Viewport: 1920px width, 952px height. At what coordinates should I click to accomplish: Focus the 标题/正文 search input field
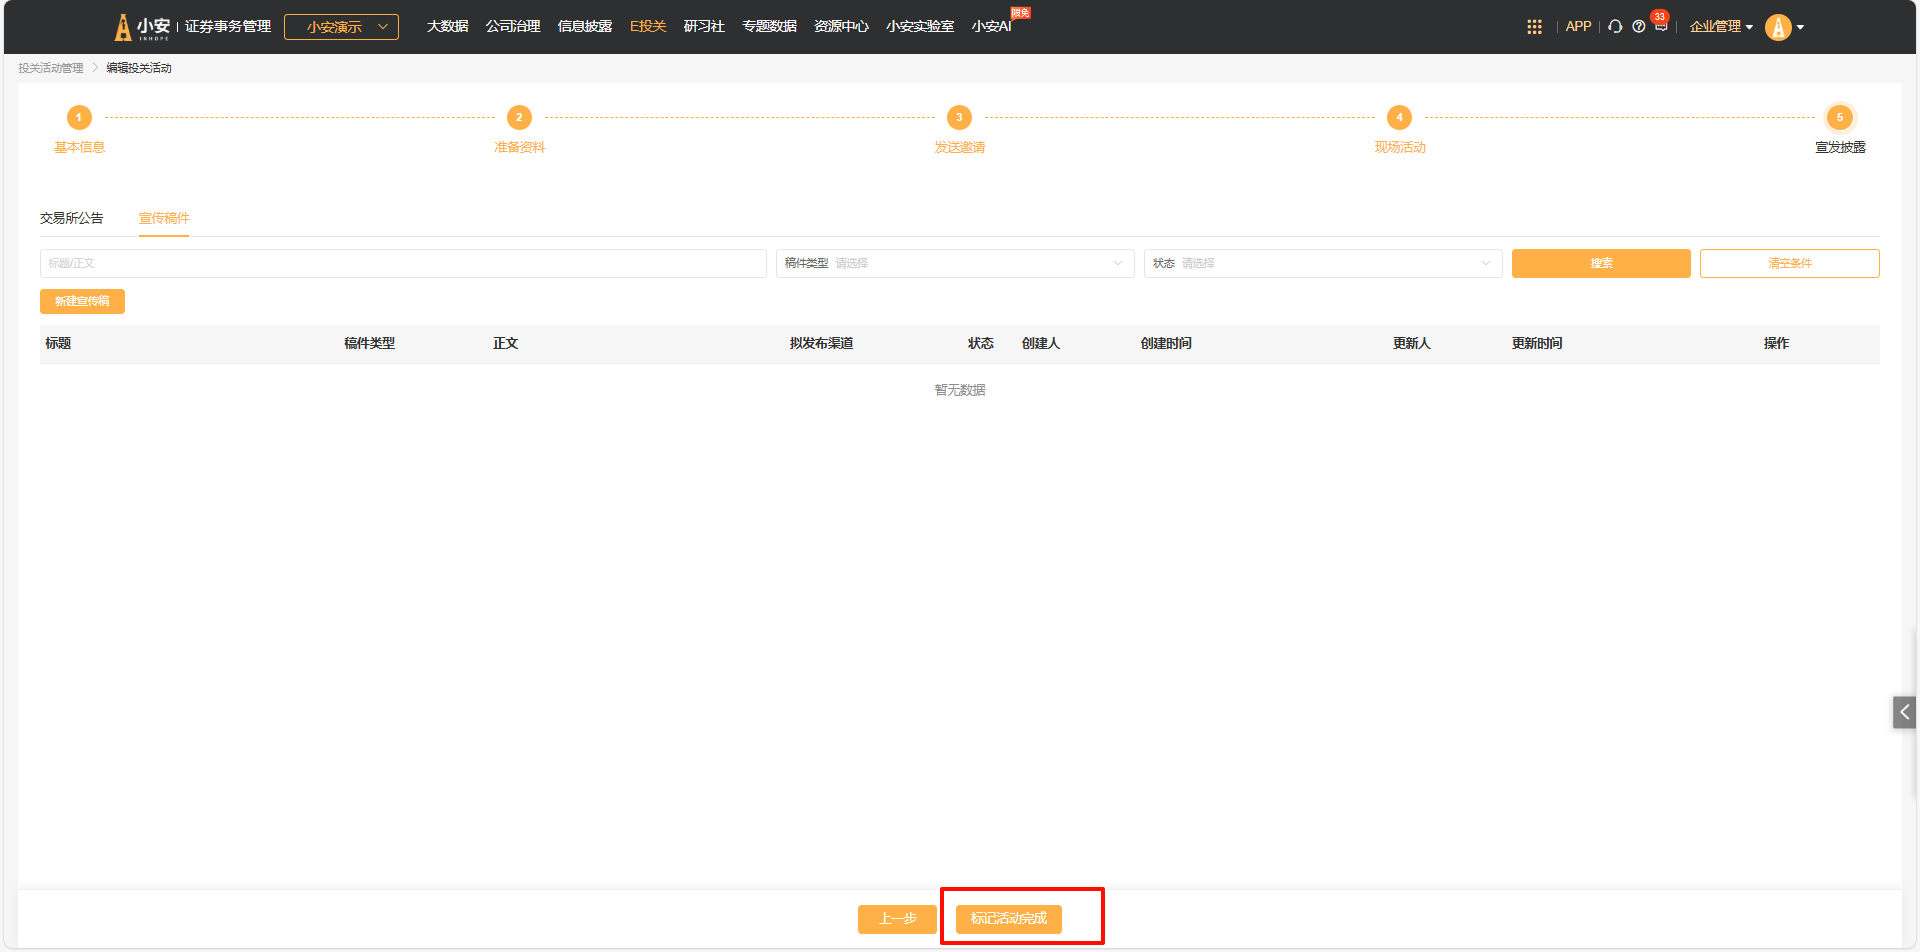[403, 263]
